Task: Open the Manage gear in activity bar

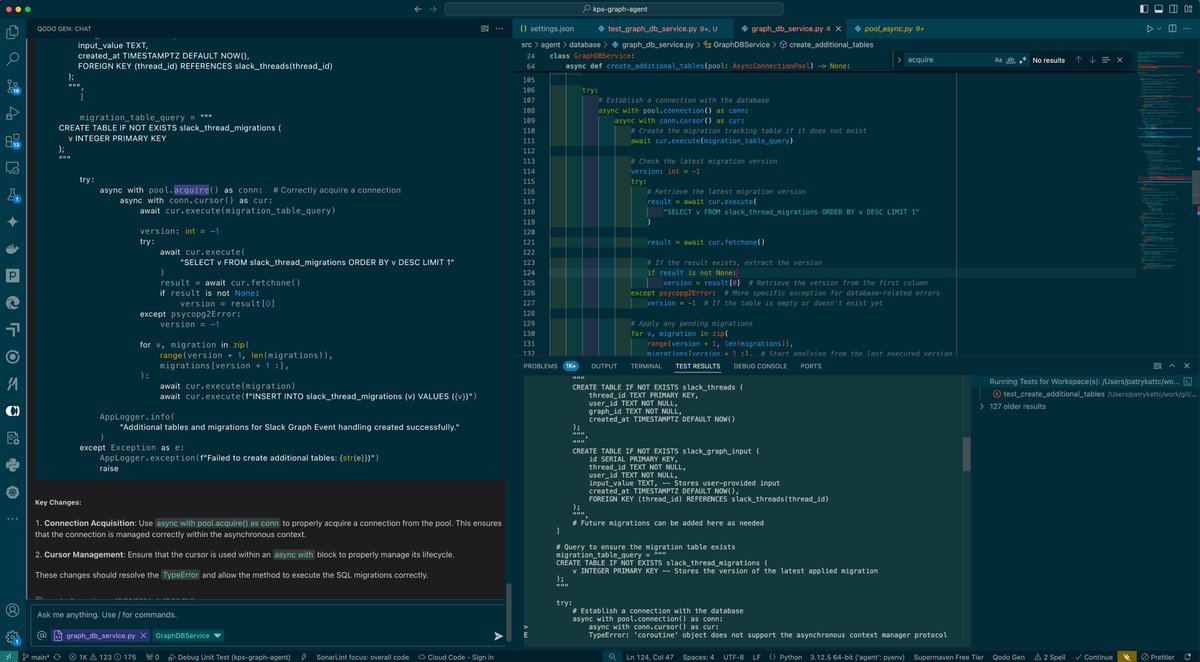Action: click(13, 637)
